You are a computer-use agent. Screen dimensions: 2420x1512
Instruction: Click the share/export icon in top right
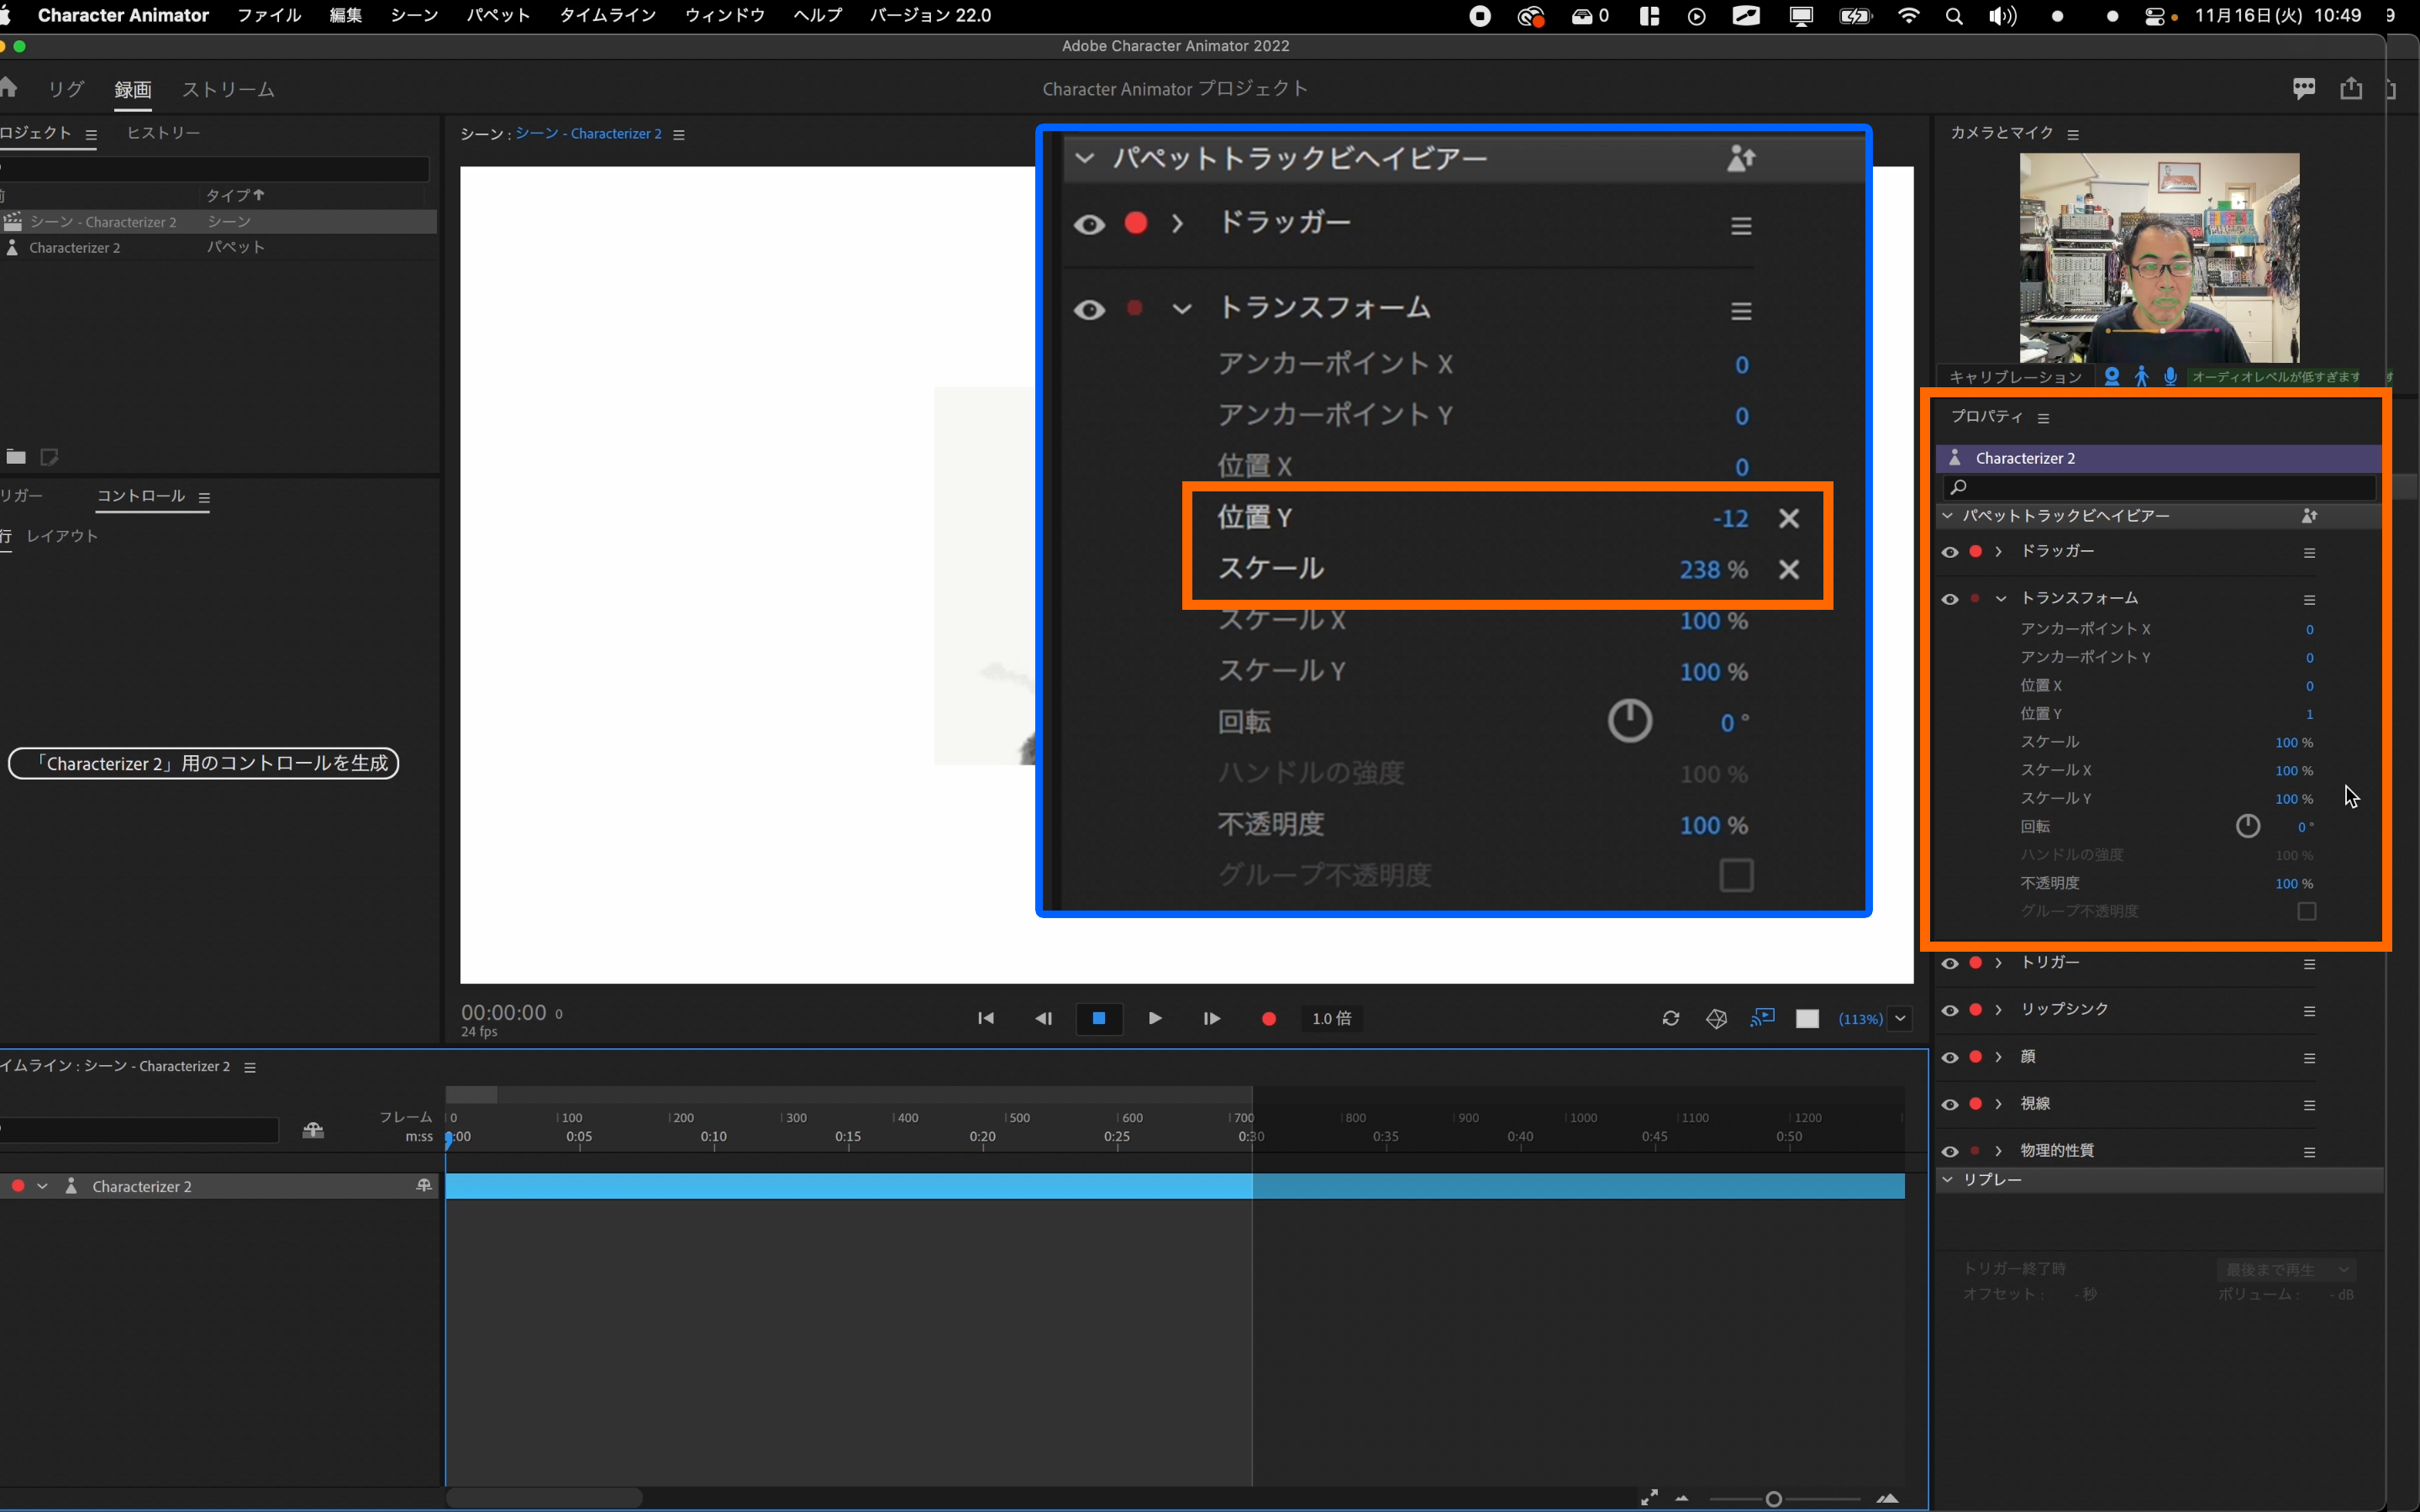[2350, 89]
